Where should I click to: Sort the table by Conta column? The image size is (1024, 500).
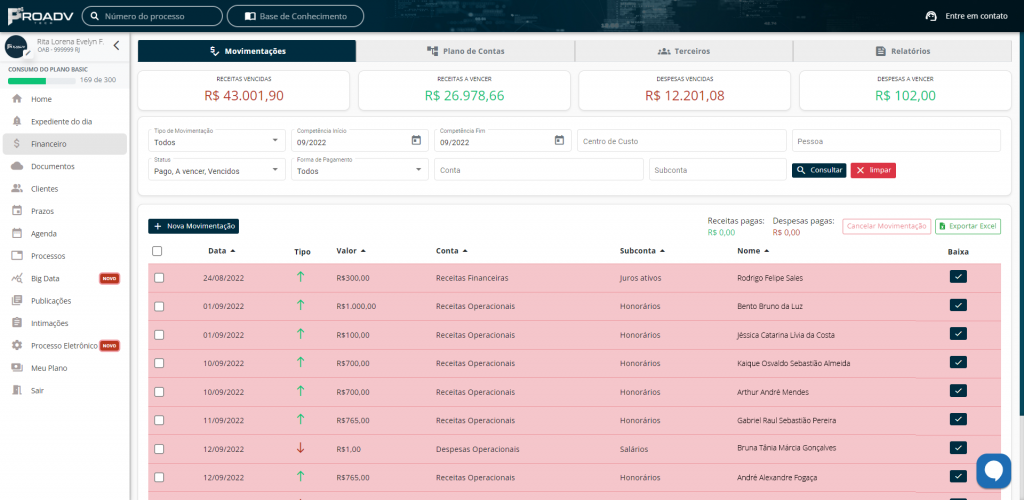coord(451,251)
